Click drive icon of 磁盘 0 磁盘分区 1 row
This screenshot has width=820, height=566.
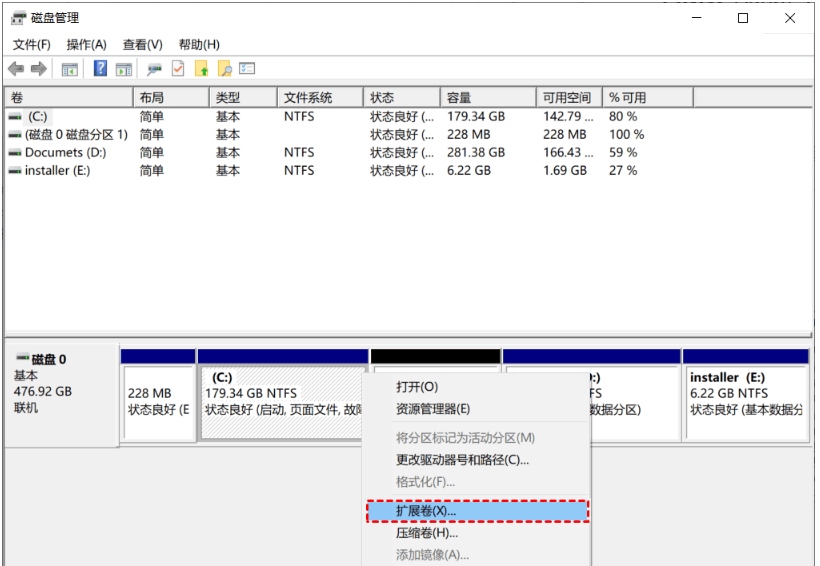point(15,135)
